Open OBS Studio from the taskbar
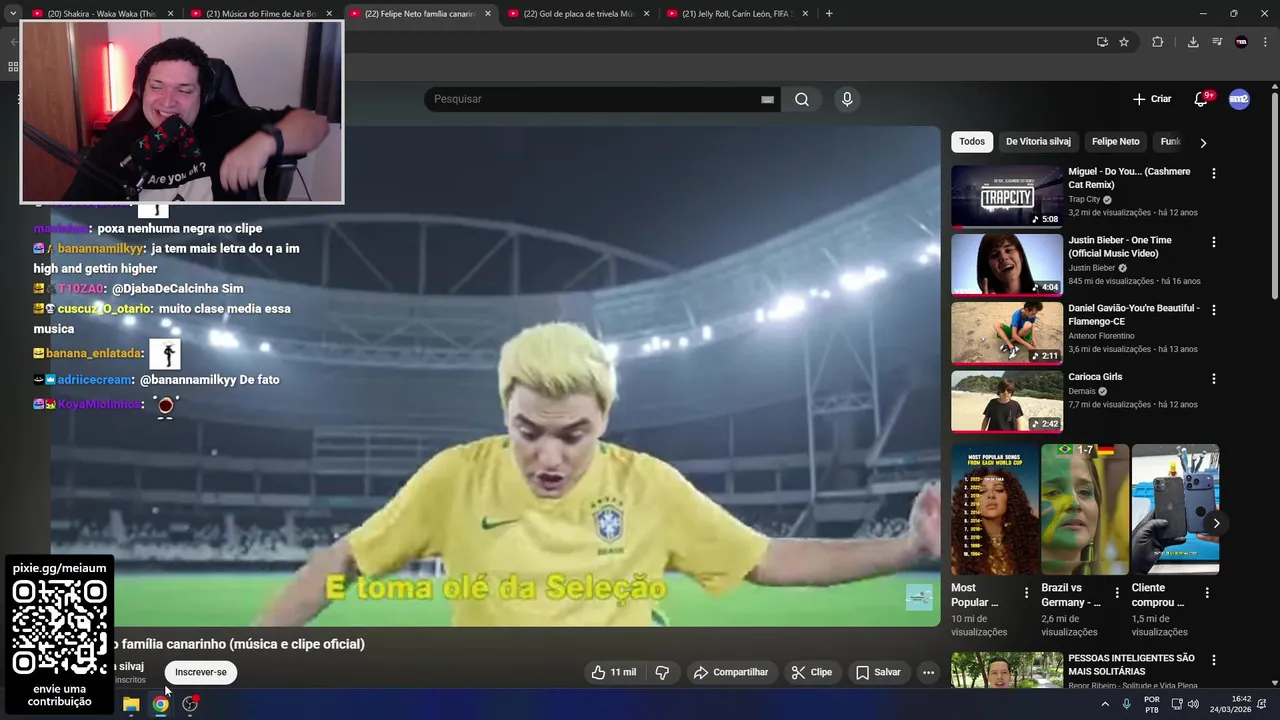This screenshot has width=1280, height=720. 190,704
